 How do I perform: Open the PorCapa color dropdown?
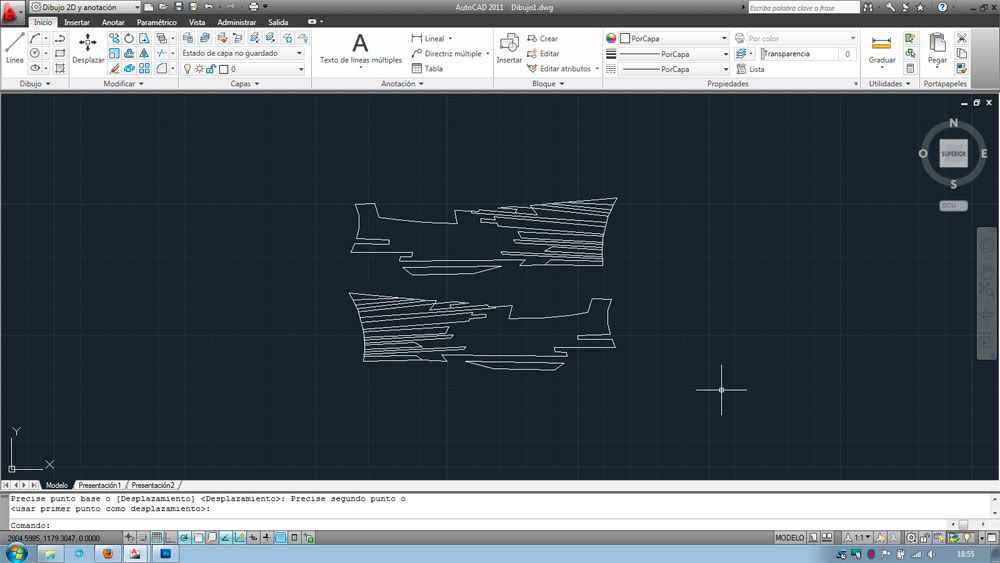pos(673,38)
